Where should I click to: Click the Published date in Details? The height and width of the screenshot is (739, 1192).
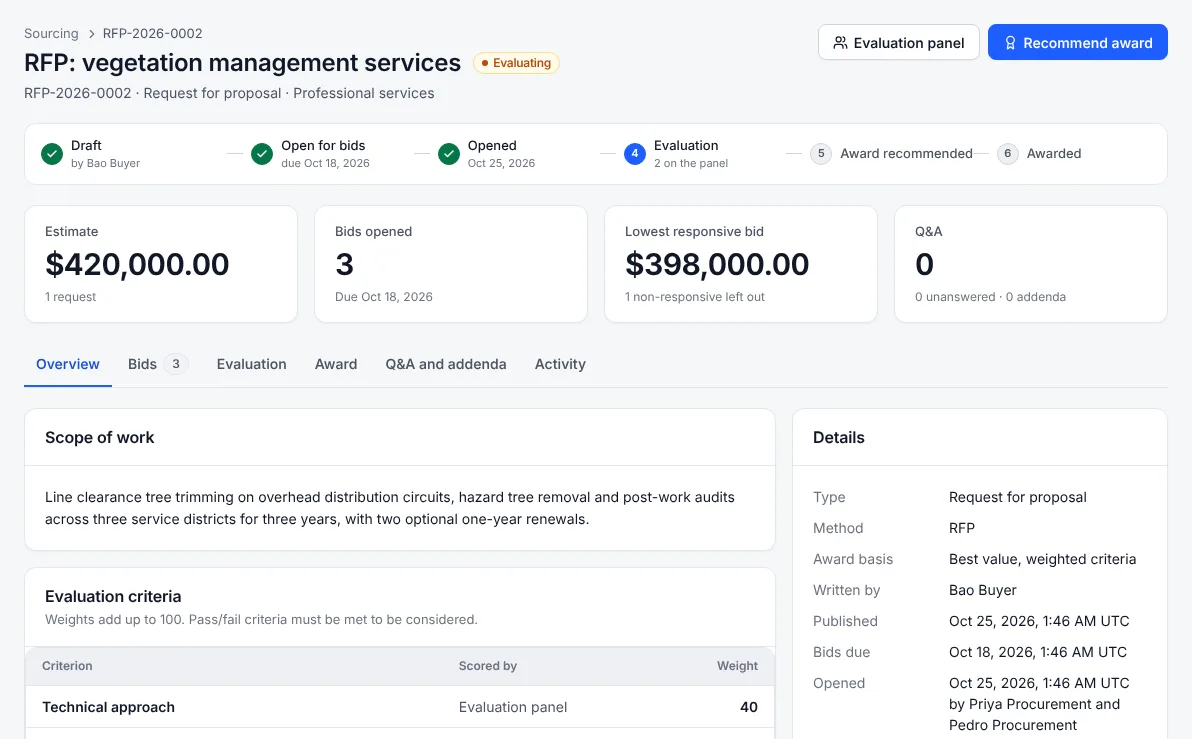pos(1039,621)
